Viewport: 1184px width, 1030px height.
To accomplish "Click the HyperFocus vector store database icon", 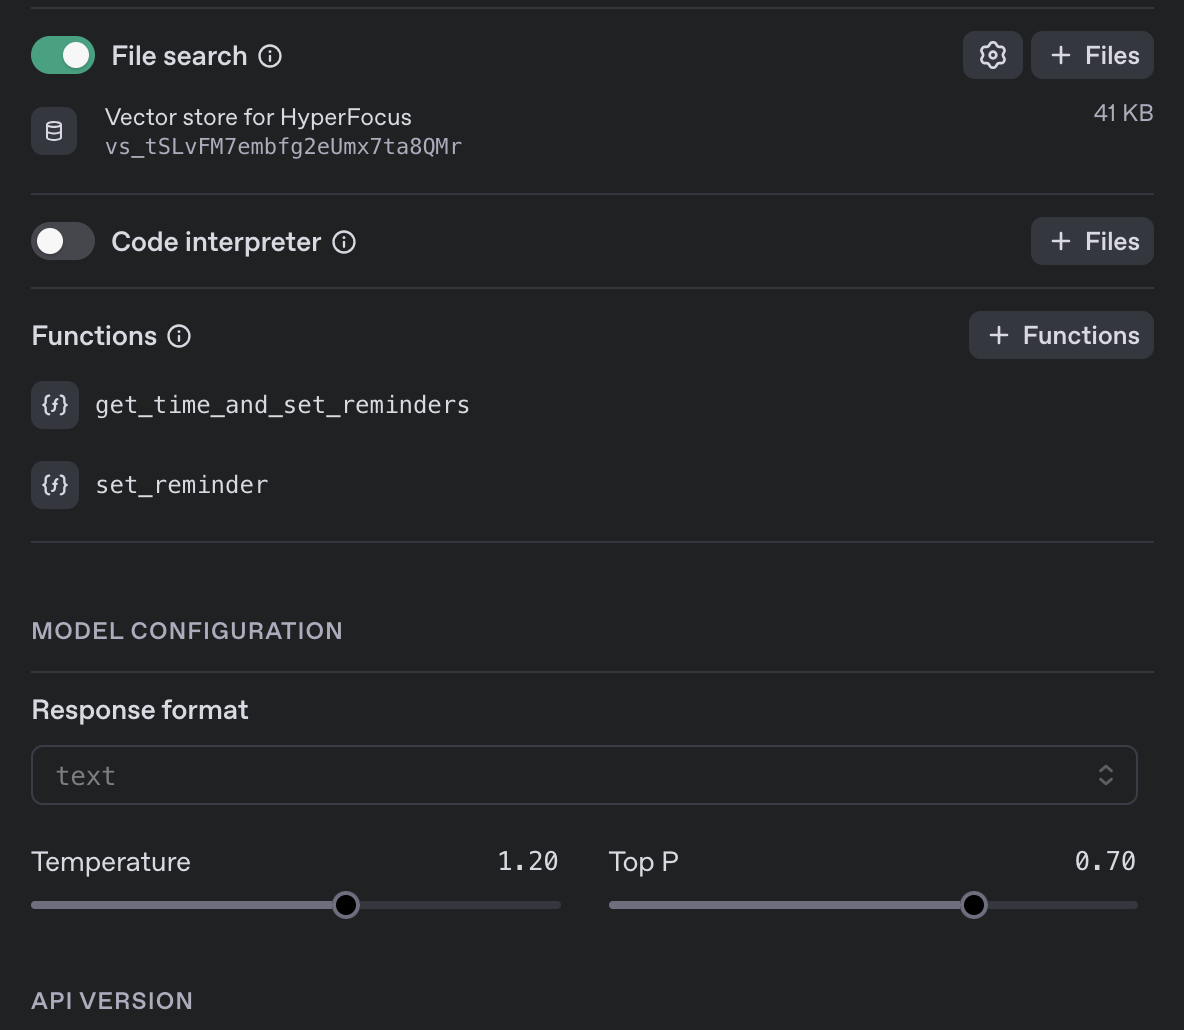I will pyautogui.click(x=54, y=131).
